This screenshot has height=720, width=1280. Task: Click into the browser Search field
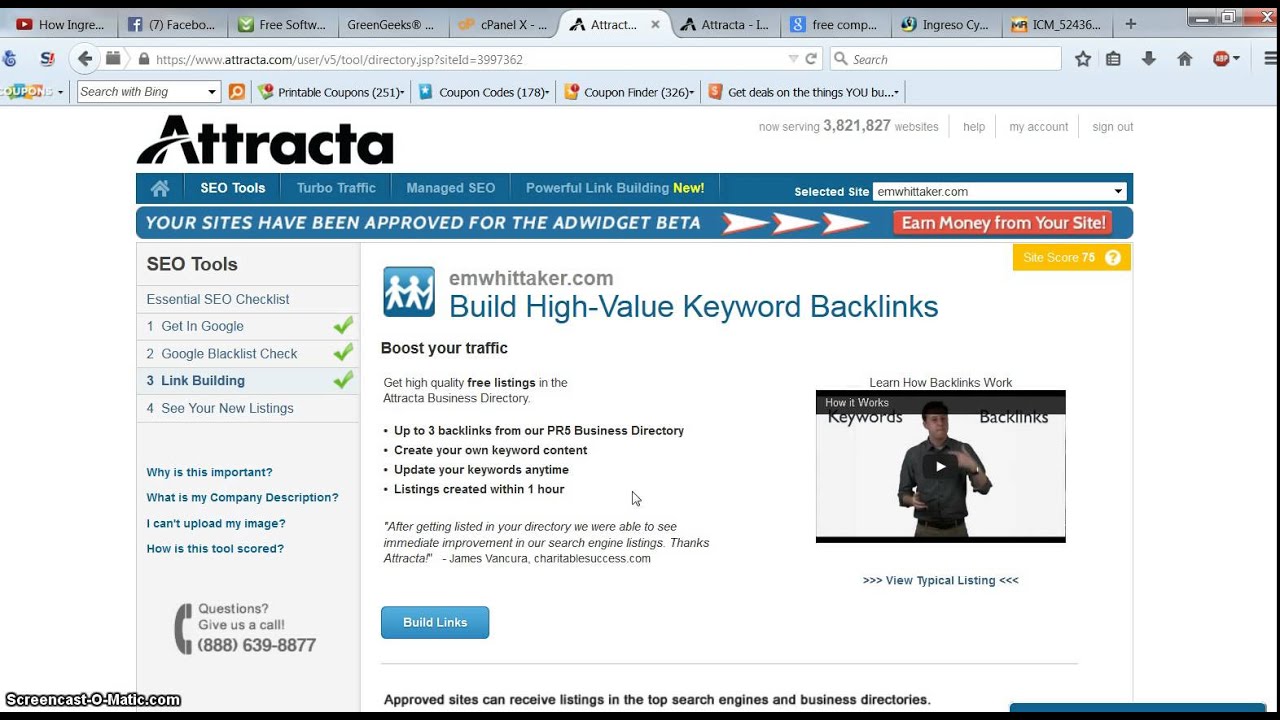pos(945,59)
